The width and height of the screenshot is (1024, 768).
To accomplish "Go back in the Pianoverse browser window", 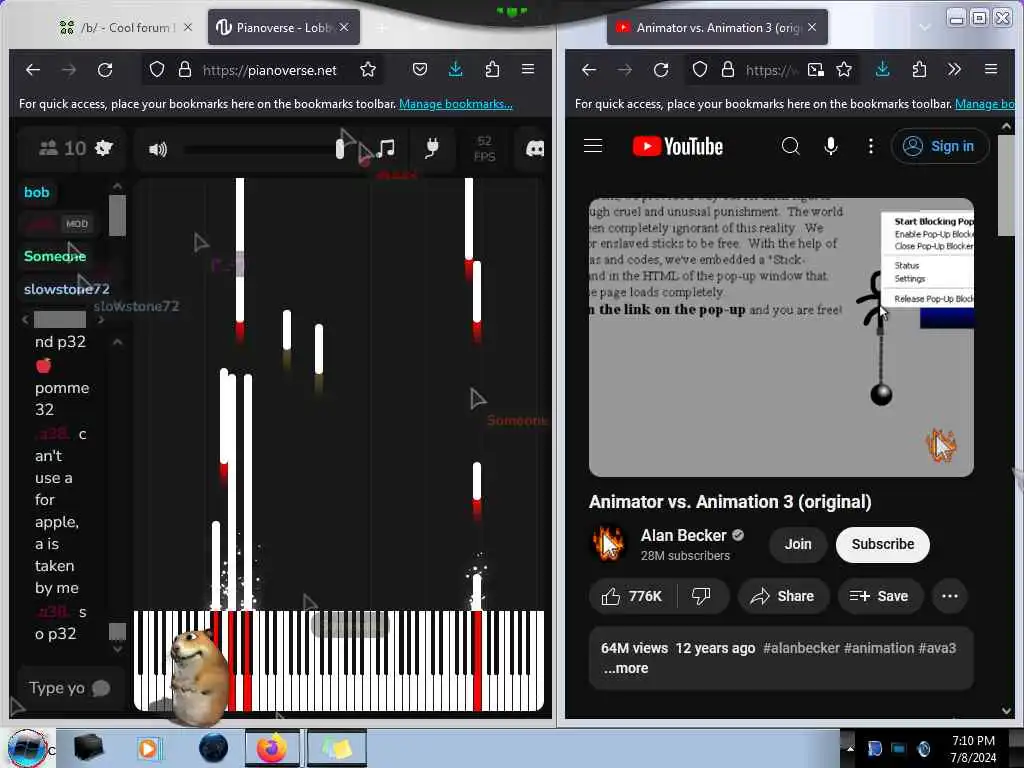I will pos(33,69).
